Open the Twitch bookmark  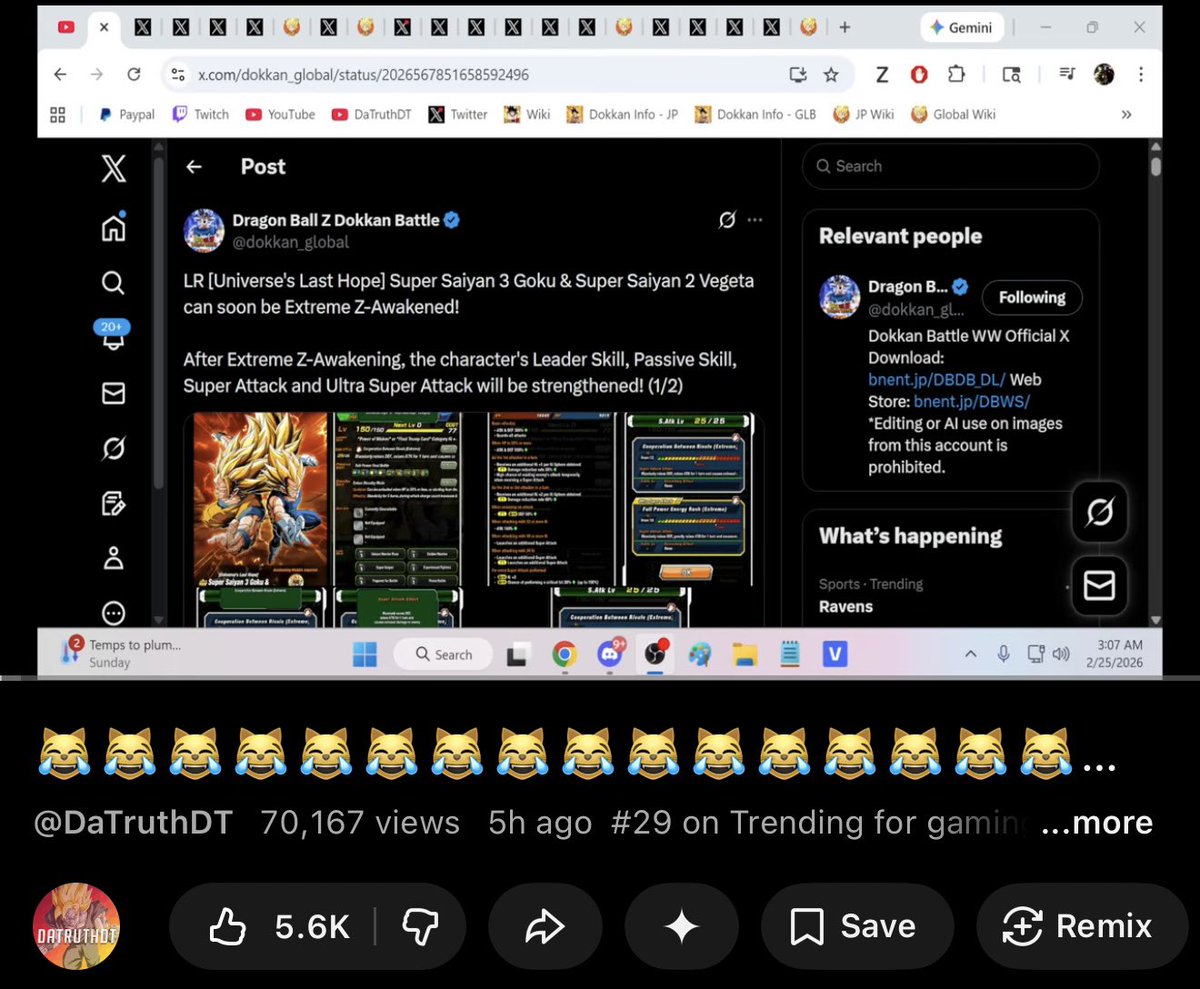pyautogui.click(x=201, y=114)
